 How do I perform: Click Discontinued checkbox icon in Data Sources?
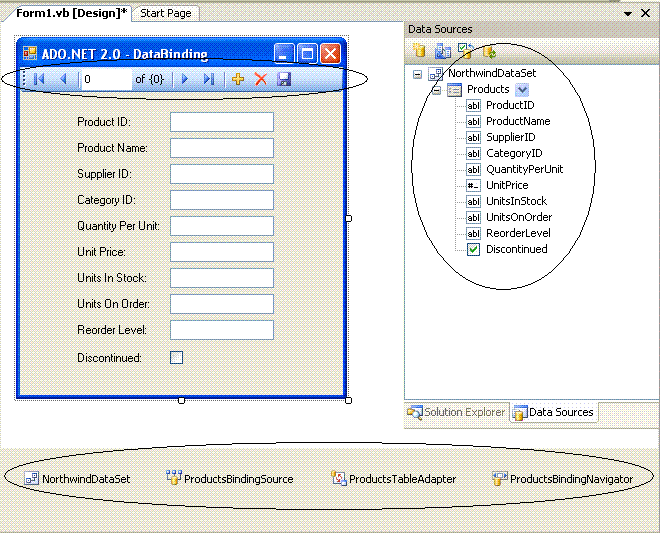tap(474, 249)
